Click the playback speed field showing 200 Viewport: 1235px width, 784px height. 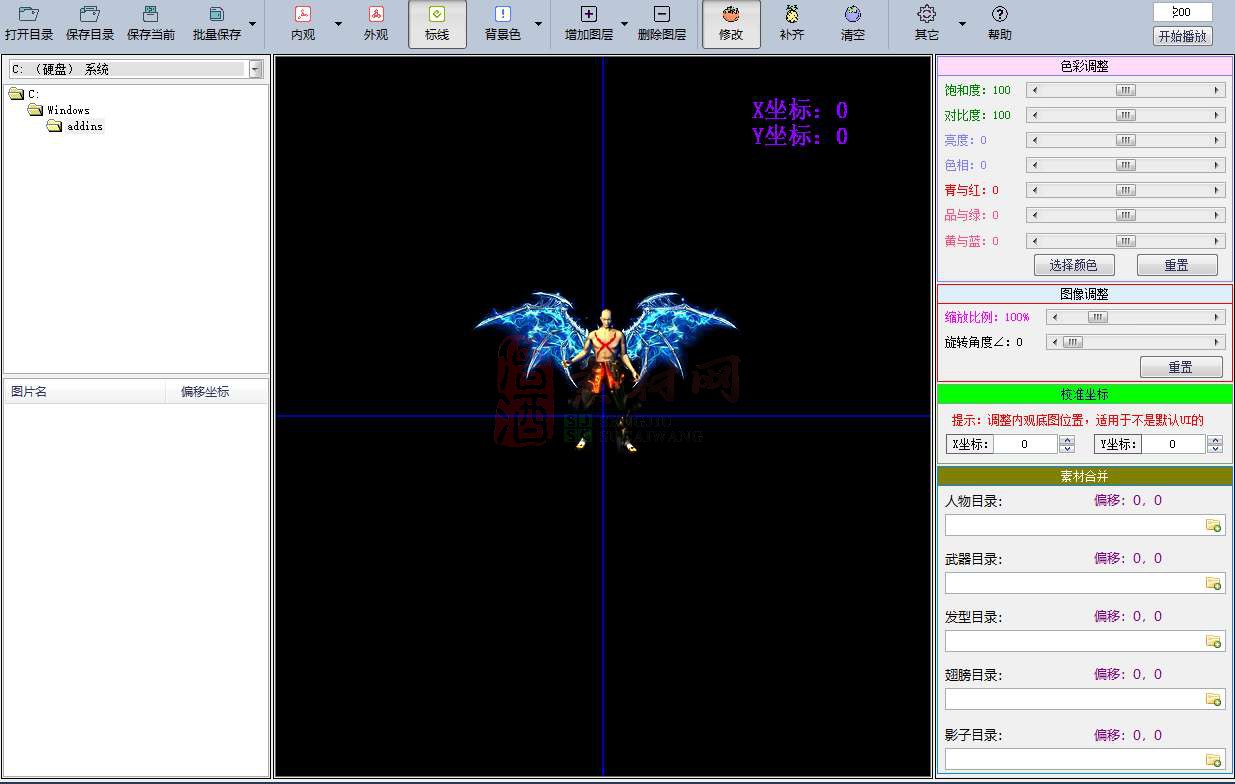tap(1182, 12)
